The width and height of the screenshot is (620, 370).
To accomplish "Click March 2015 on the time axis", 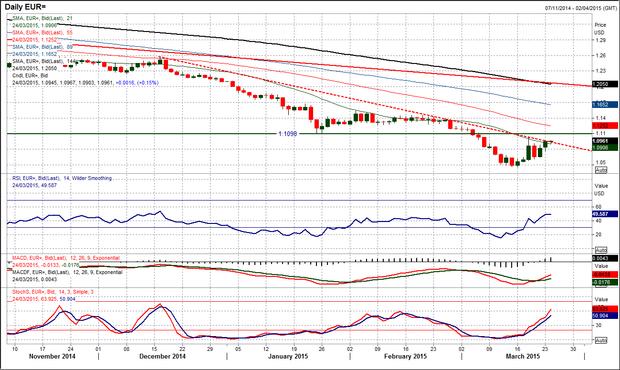I will [x=523, y=356].
